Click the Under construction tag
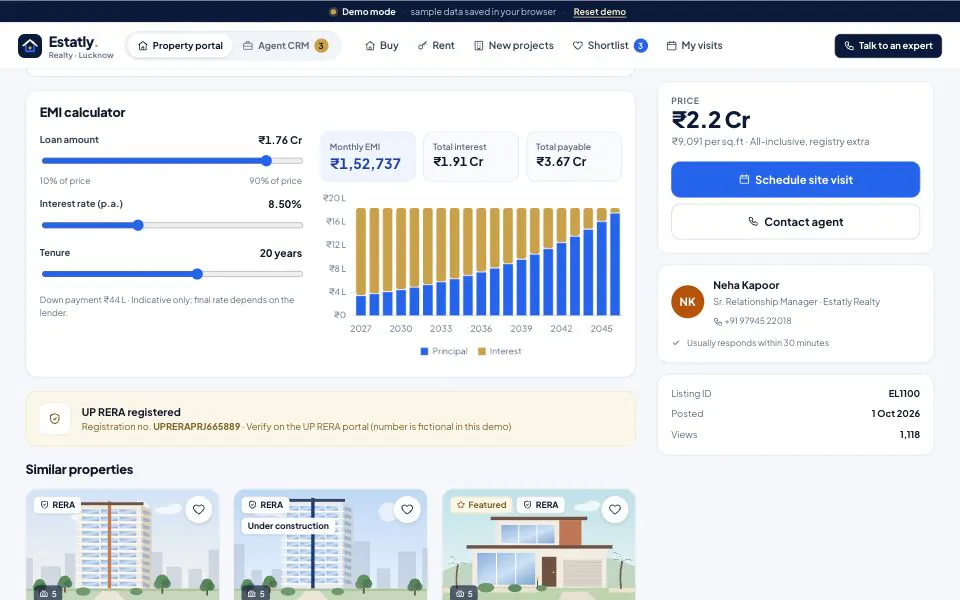The height and width of the screenshot is (600, 960). click(288, 526)
